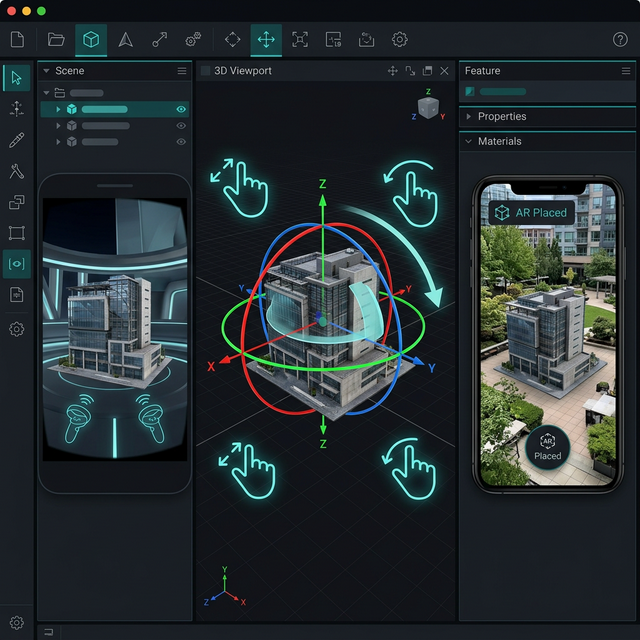Click the round AR Placed badge

[547, 445]
